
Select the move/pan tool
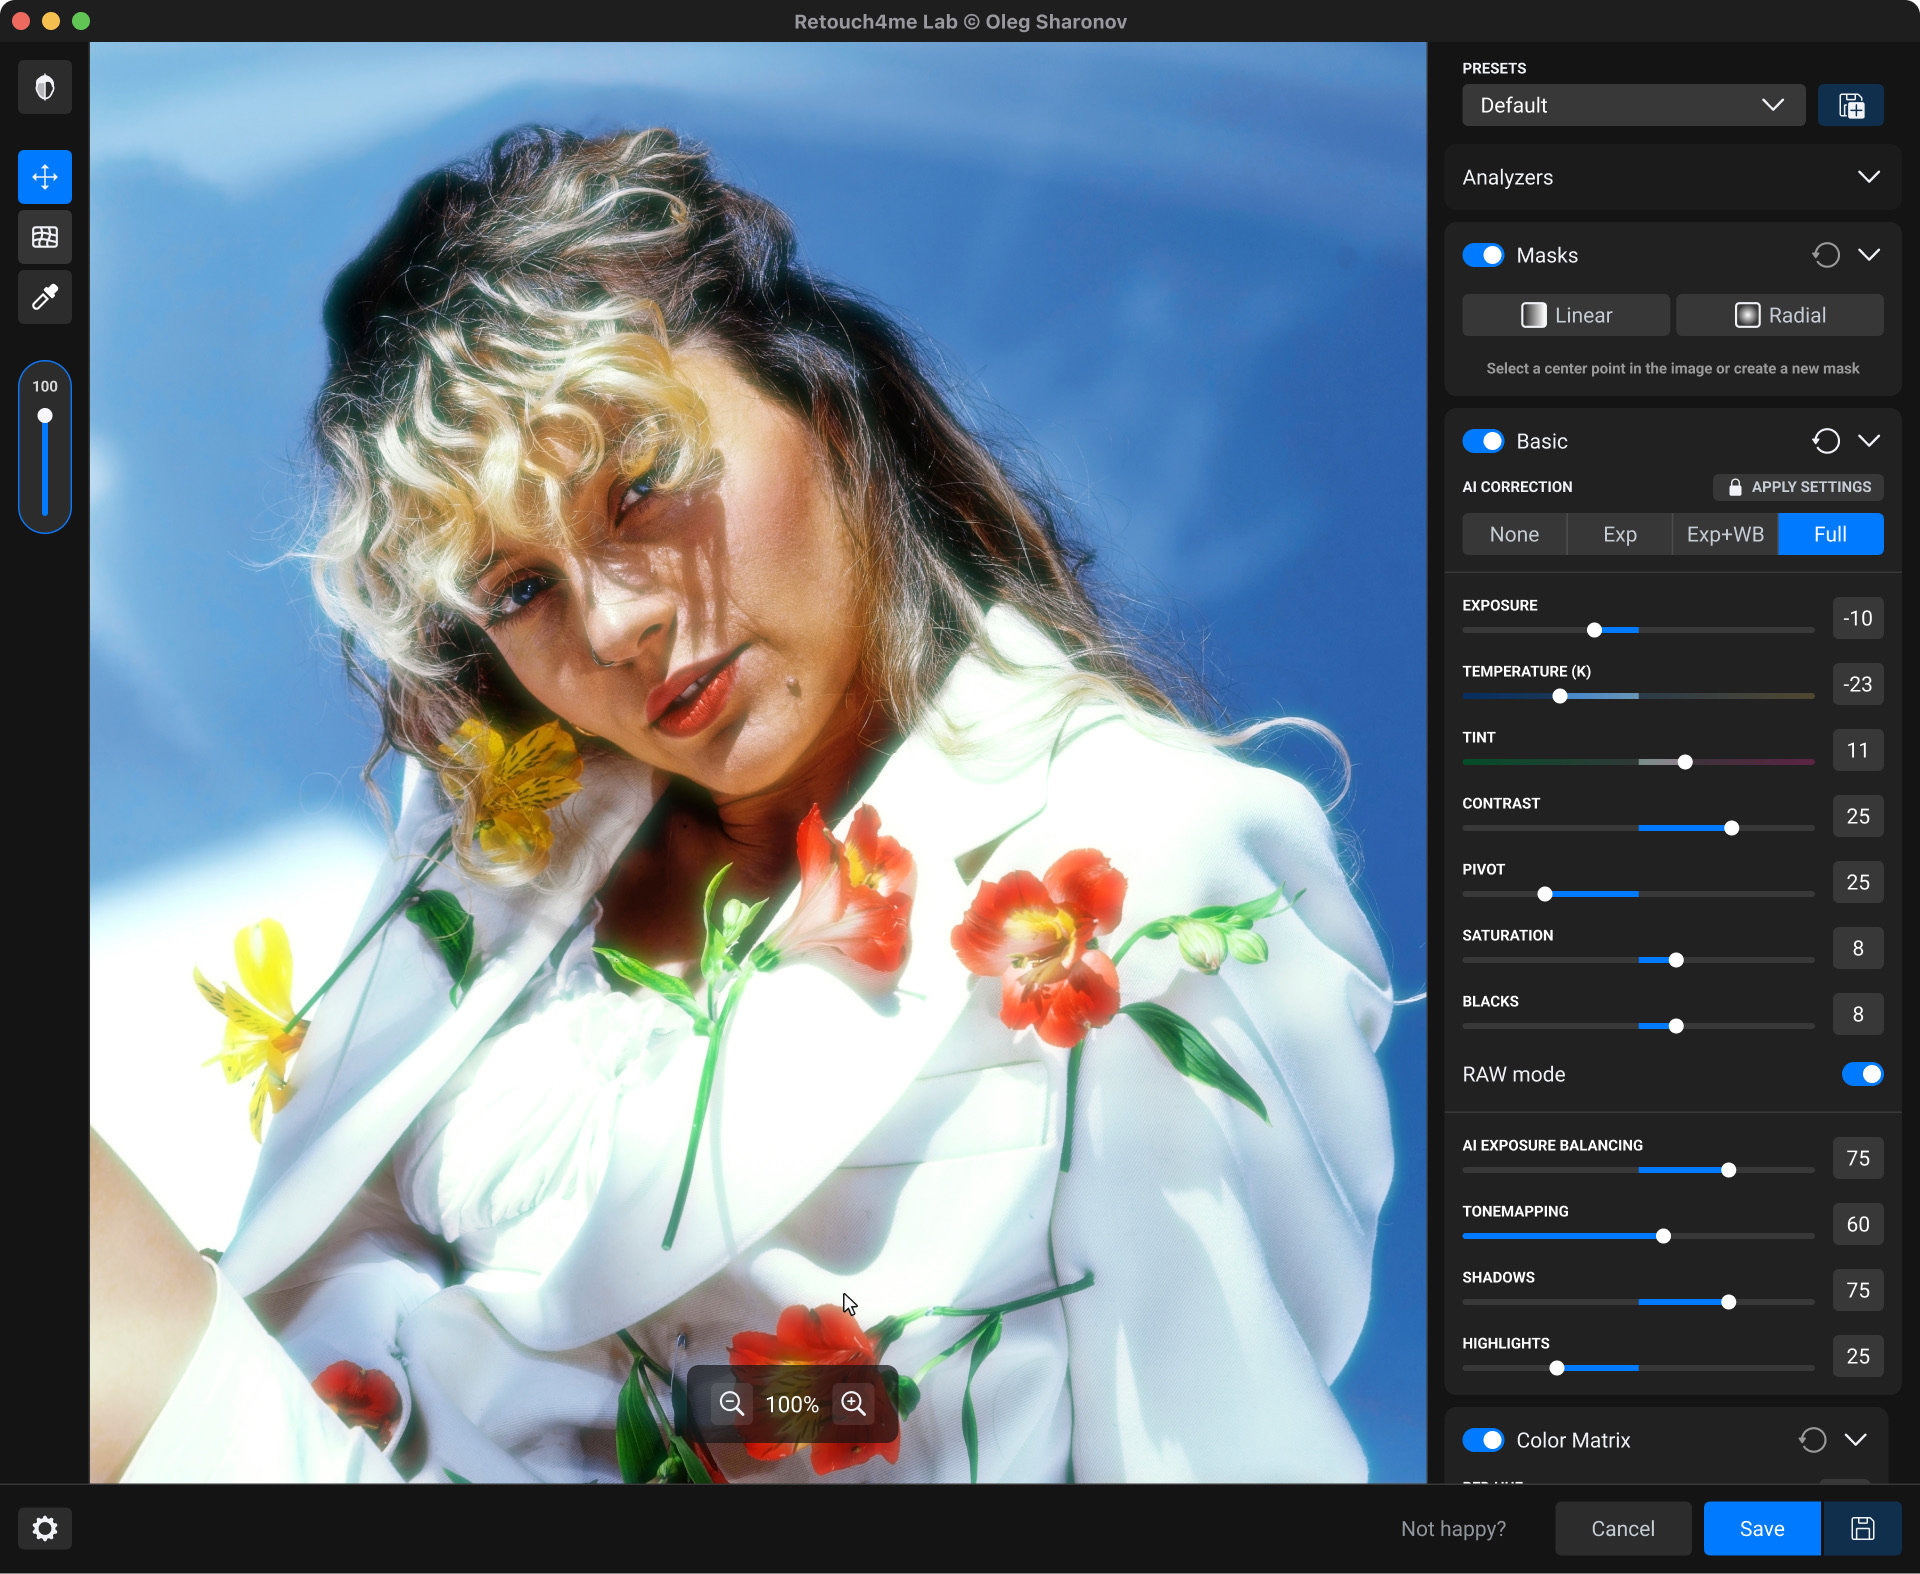click(45, 177)
